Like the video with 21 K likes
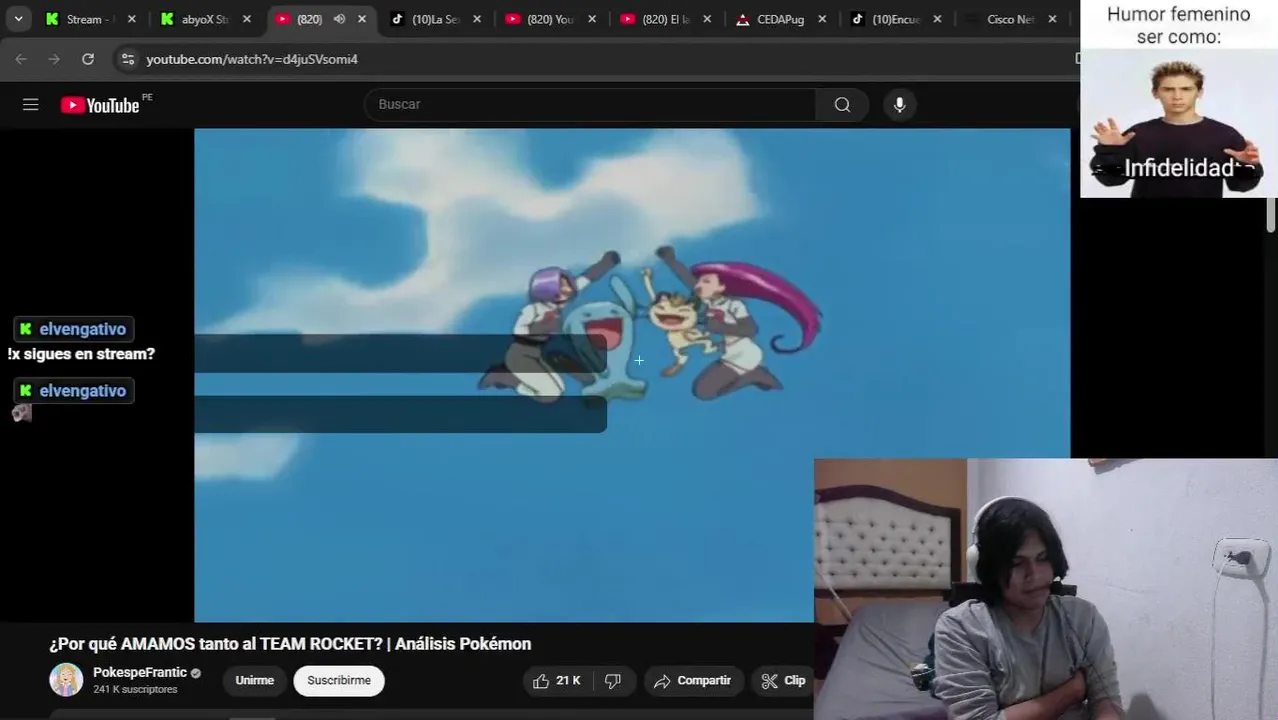Screen dimensions: 1278x720 557,681
